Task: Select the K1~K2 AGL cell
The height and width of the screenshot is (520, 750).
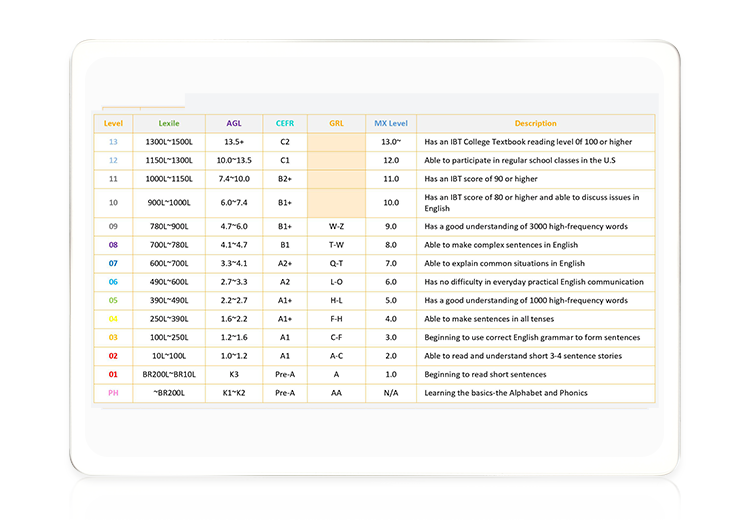Action: [234, 394]
